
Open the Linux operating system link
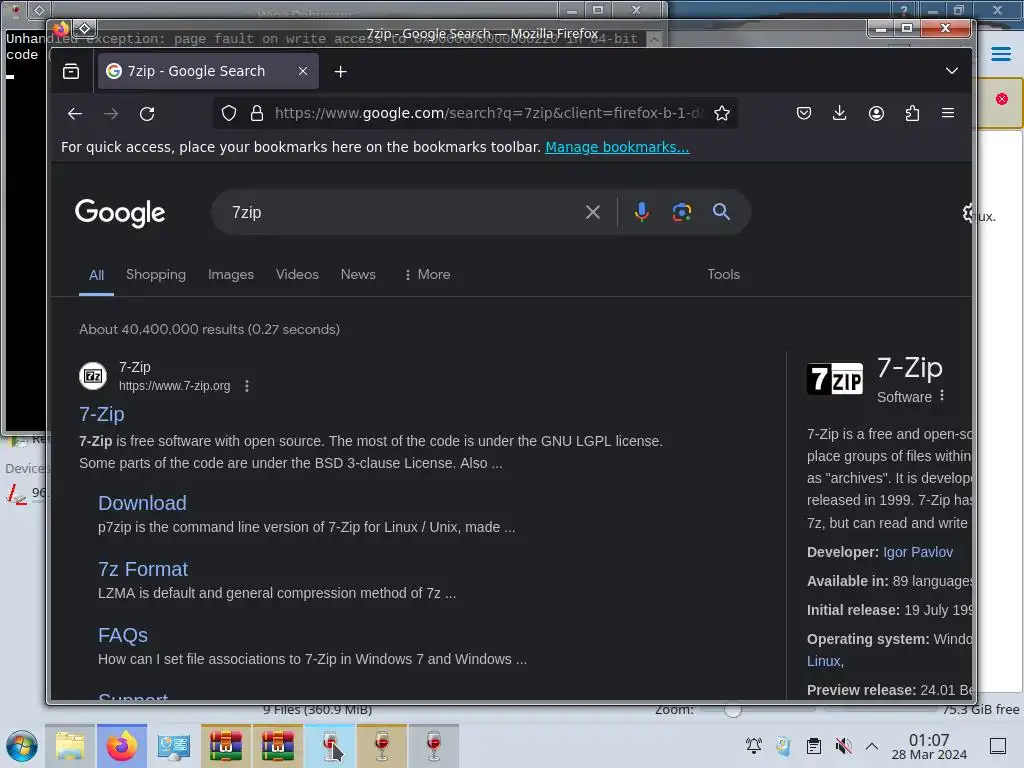pos(825,661)
